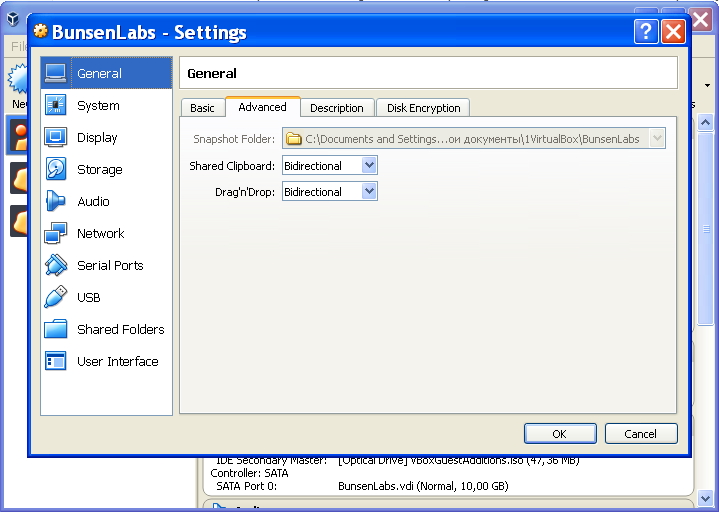This screenshot has width=719, height=512.
Task: Click VirtualBox cube icon in main window
Action: point(13,19)
